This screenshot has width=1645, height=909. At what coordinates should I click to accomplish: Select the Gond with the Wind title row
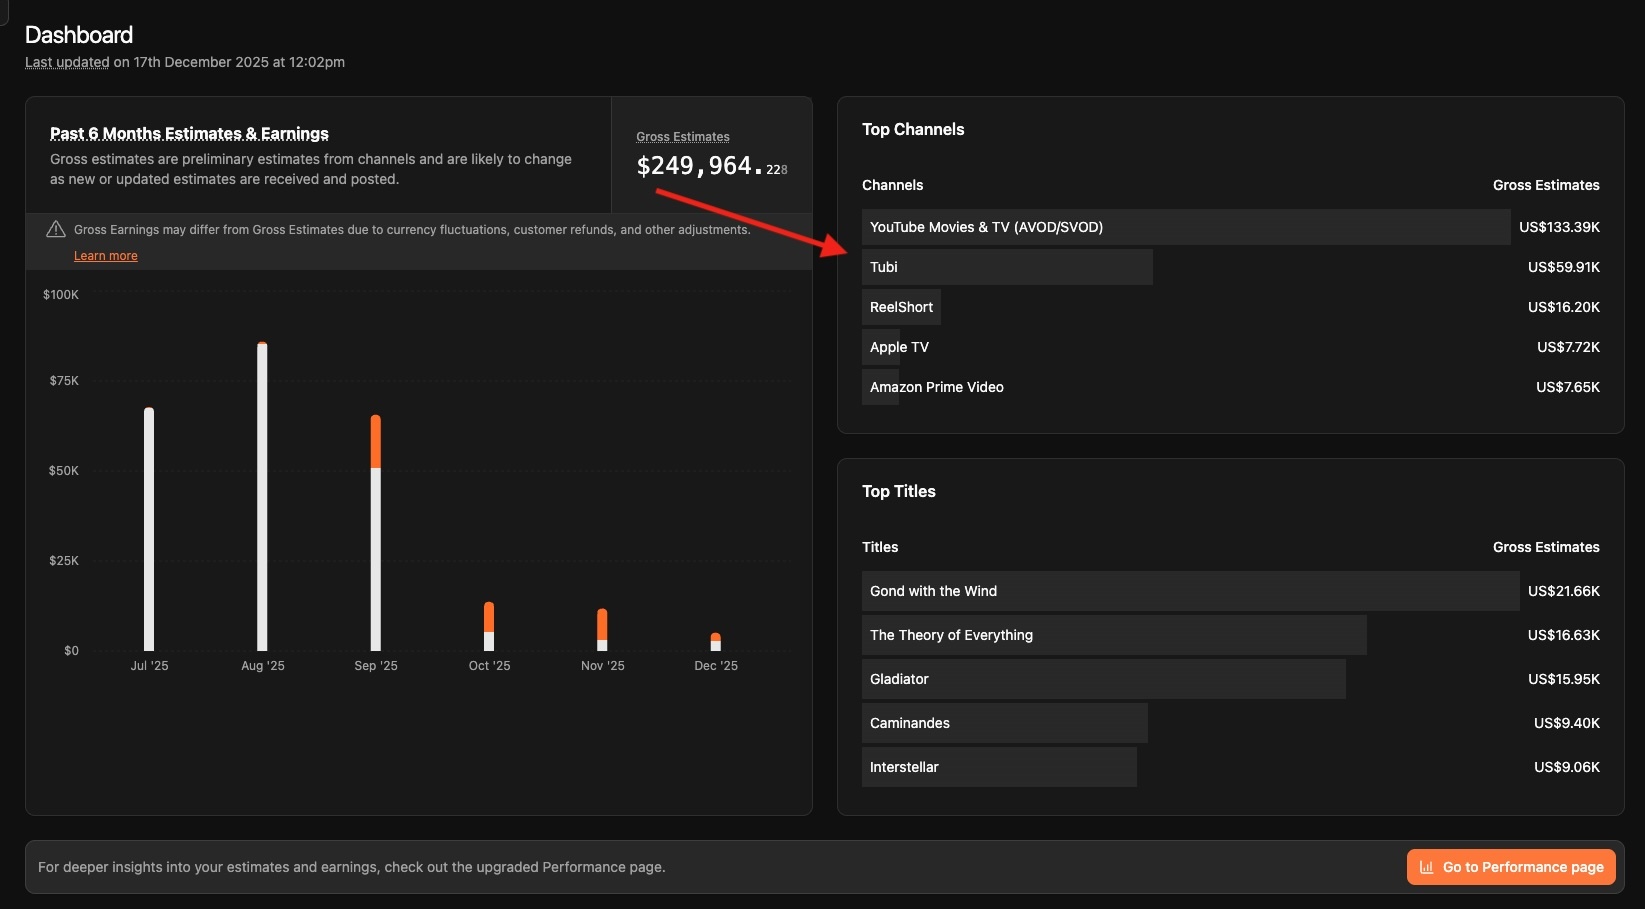tap(1231, 591)
